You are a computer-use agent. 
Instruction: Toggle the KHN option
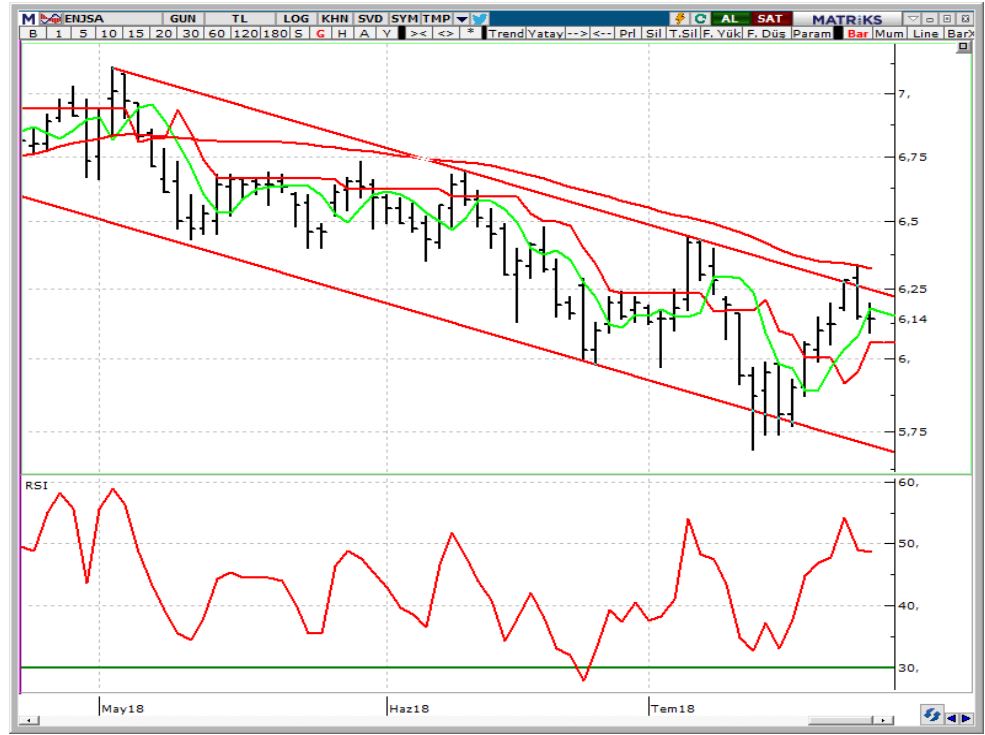[335, 19]
